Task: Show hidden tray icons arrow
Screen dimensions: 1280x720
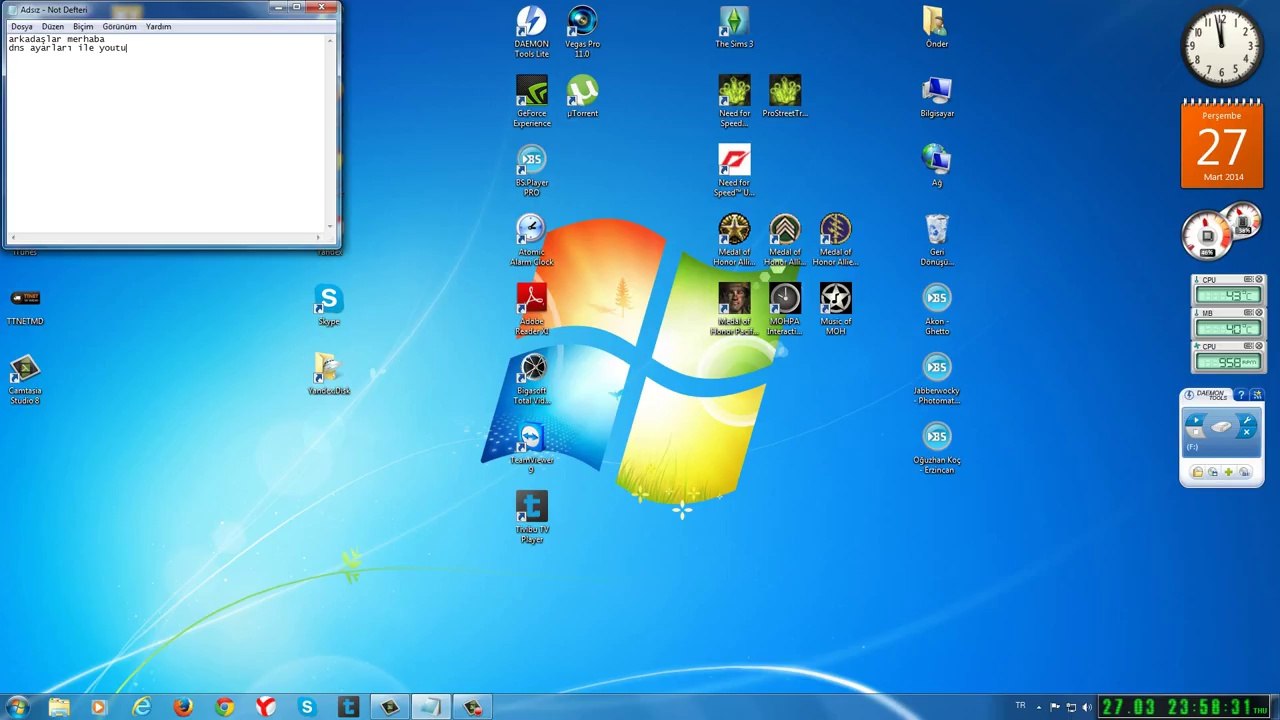Action: click(x=1038, y=707)
